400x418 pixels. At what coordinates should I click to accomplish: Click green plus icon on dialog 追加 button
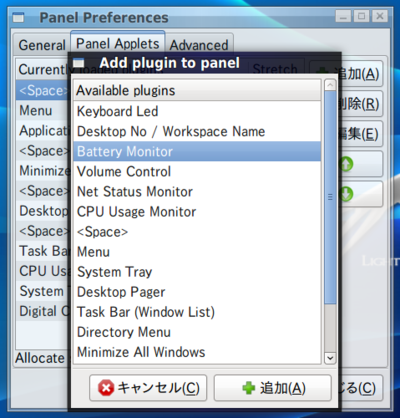249,388
